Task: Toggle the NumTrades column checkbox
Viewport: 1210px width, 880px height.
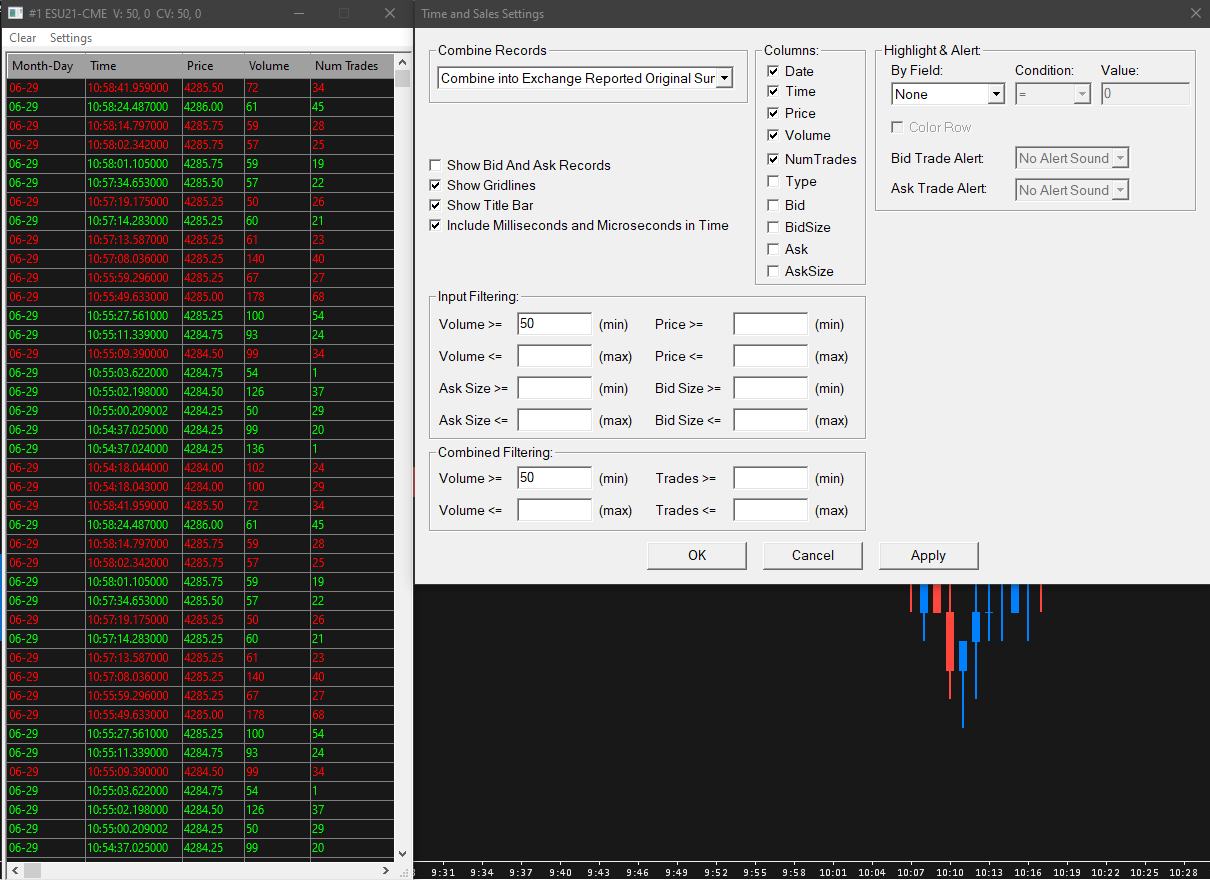Action: click(773, 159)
